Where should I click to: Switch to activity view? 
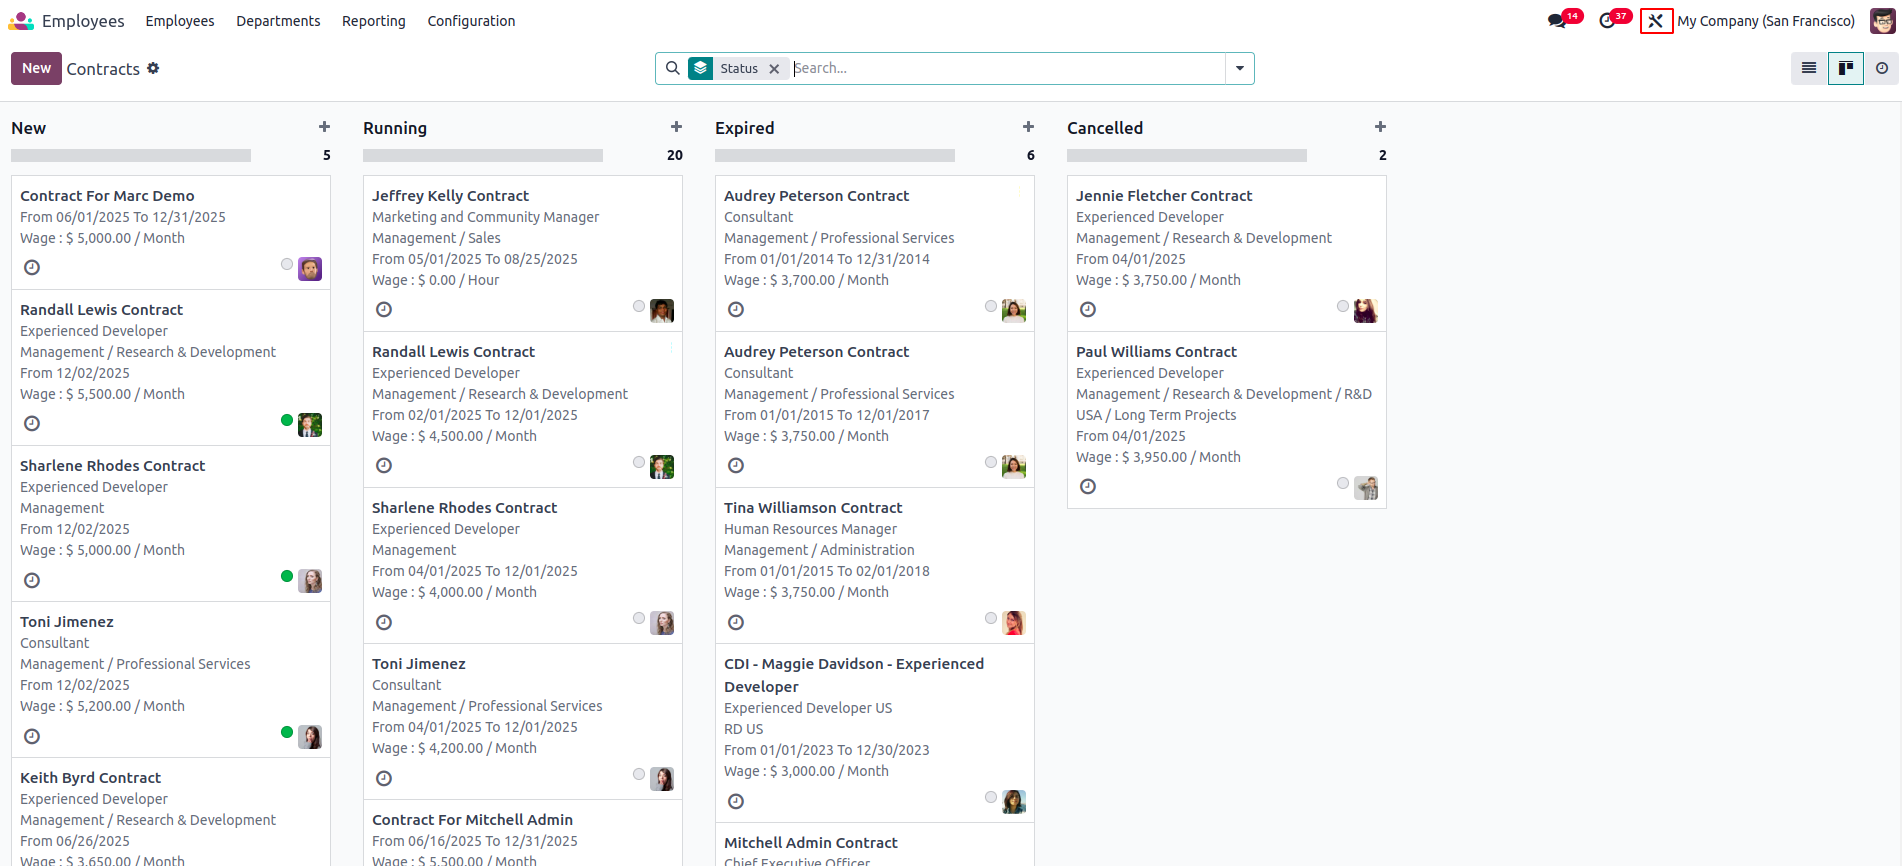point(1882,68)
